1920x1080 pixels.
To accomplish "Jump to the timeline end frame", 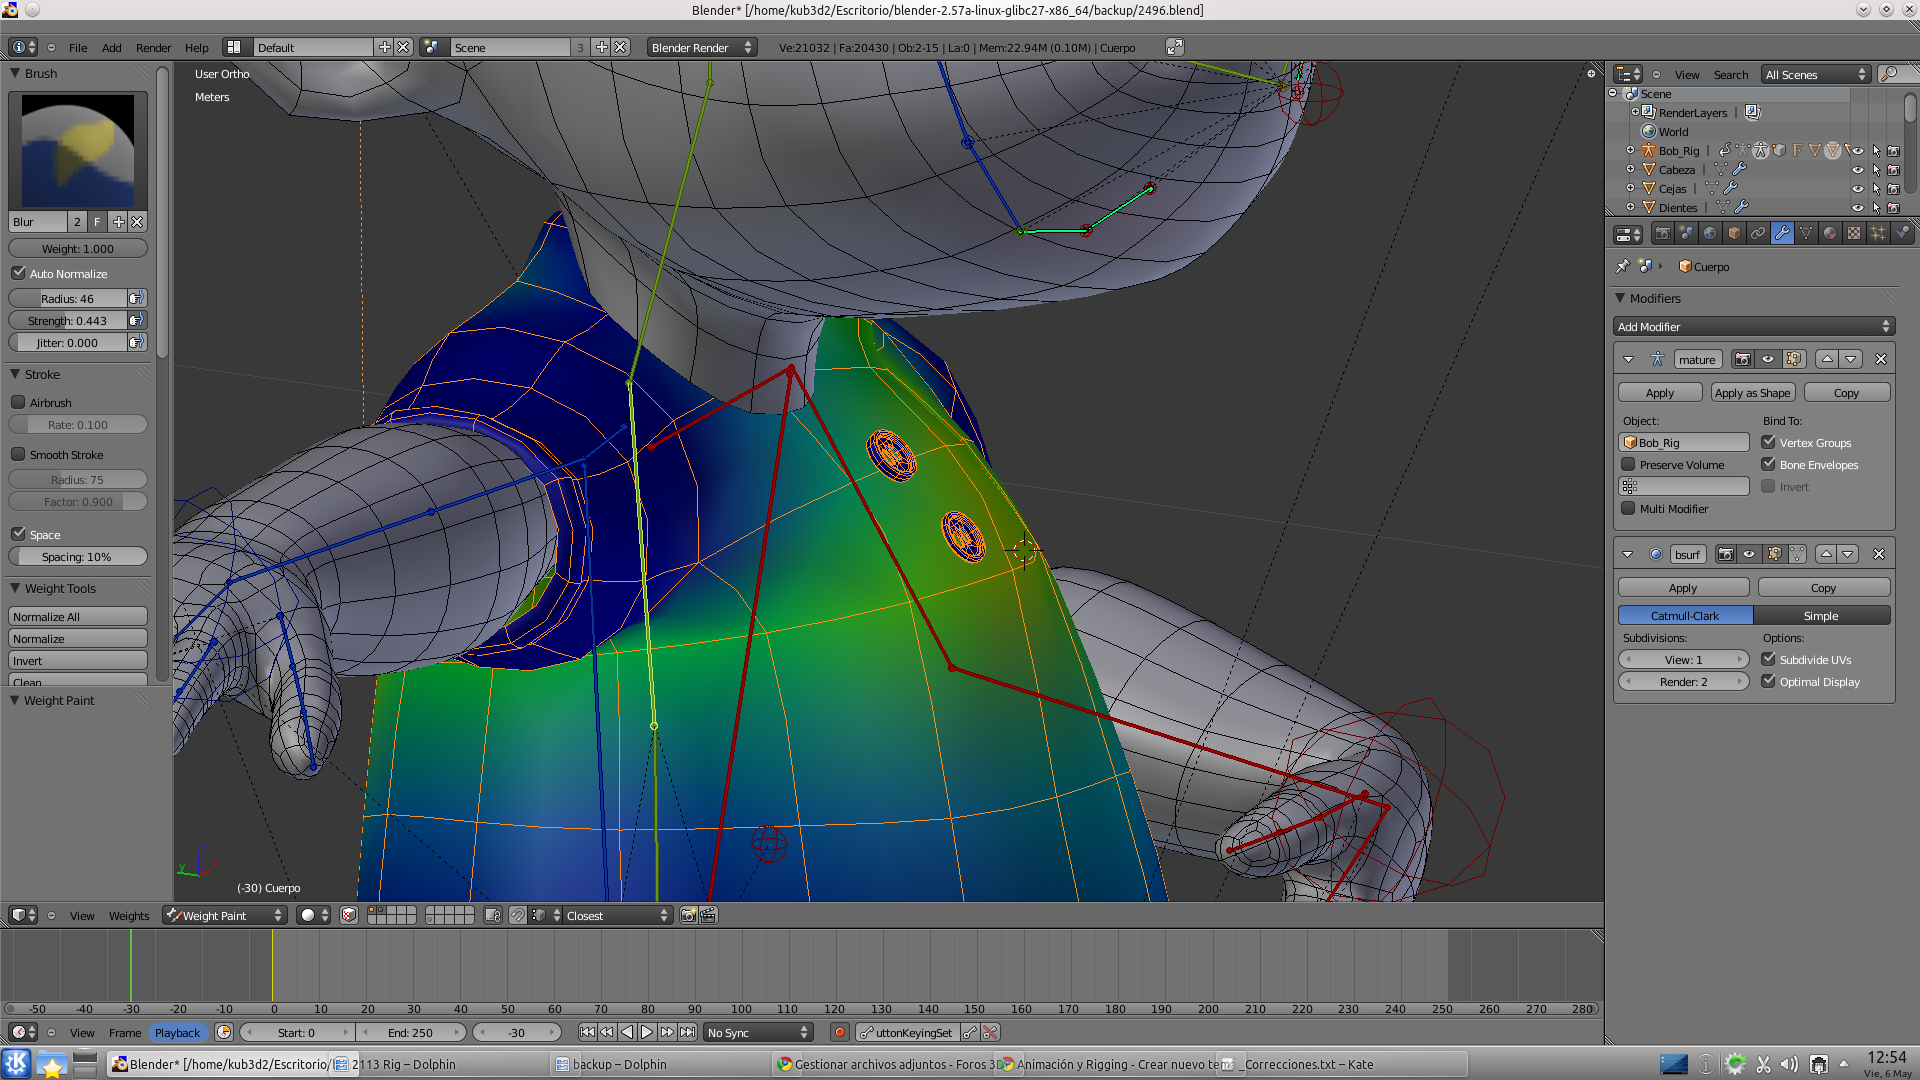I will pyautogui.click(x=688, y=1032).
